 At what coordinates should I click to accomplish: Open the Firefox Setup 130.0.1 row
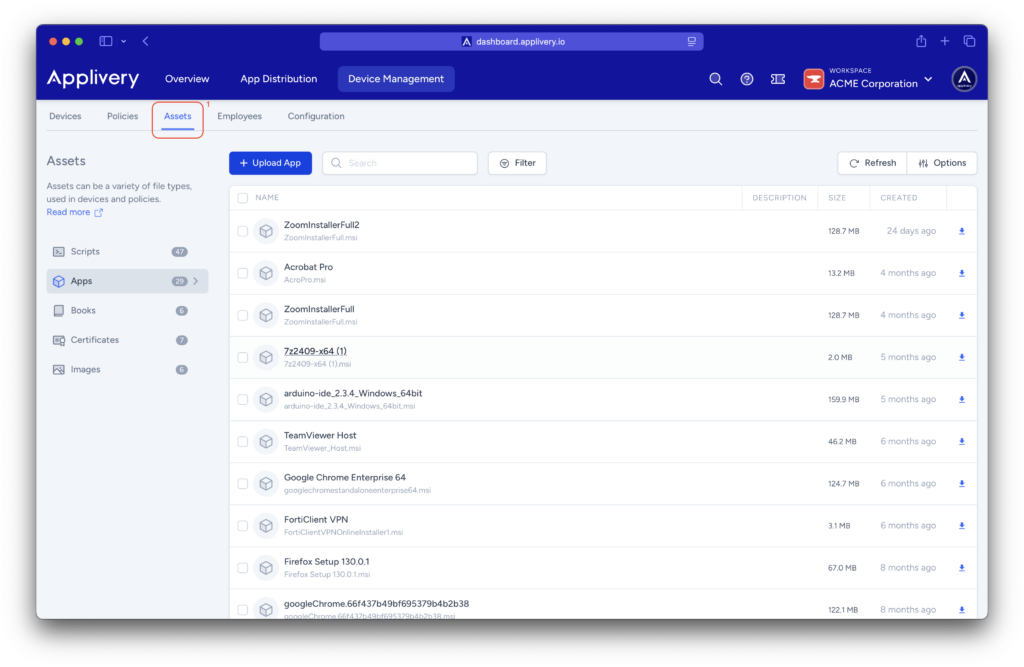(x=603, y=568)
